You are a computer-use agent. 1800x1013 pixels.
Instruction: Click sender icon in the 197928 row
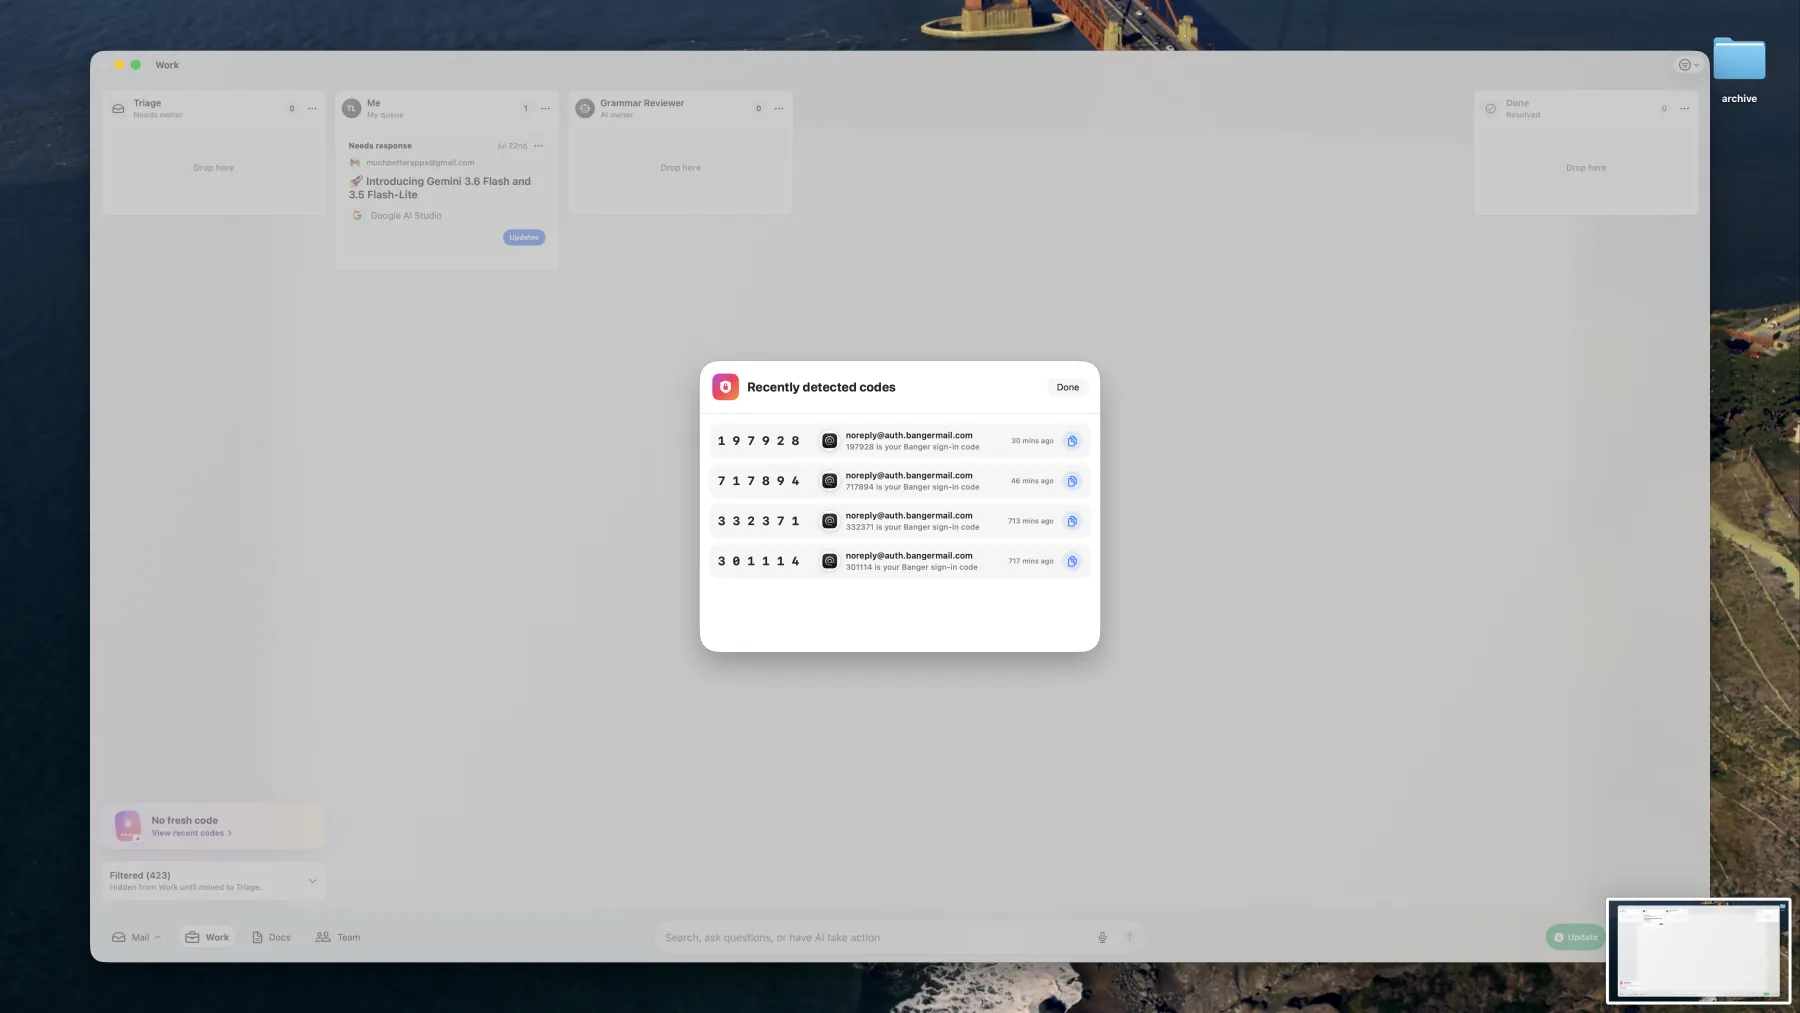(829, 441)
